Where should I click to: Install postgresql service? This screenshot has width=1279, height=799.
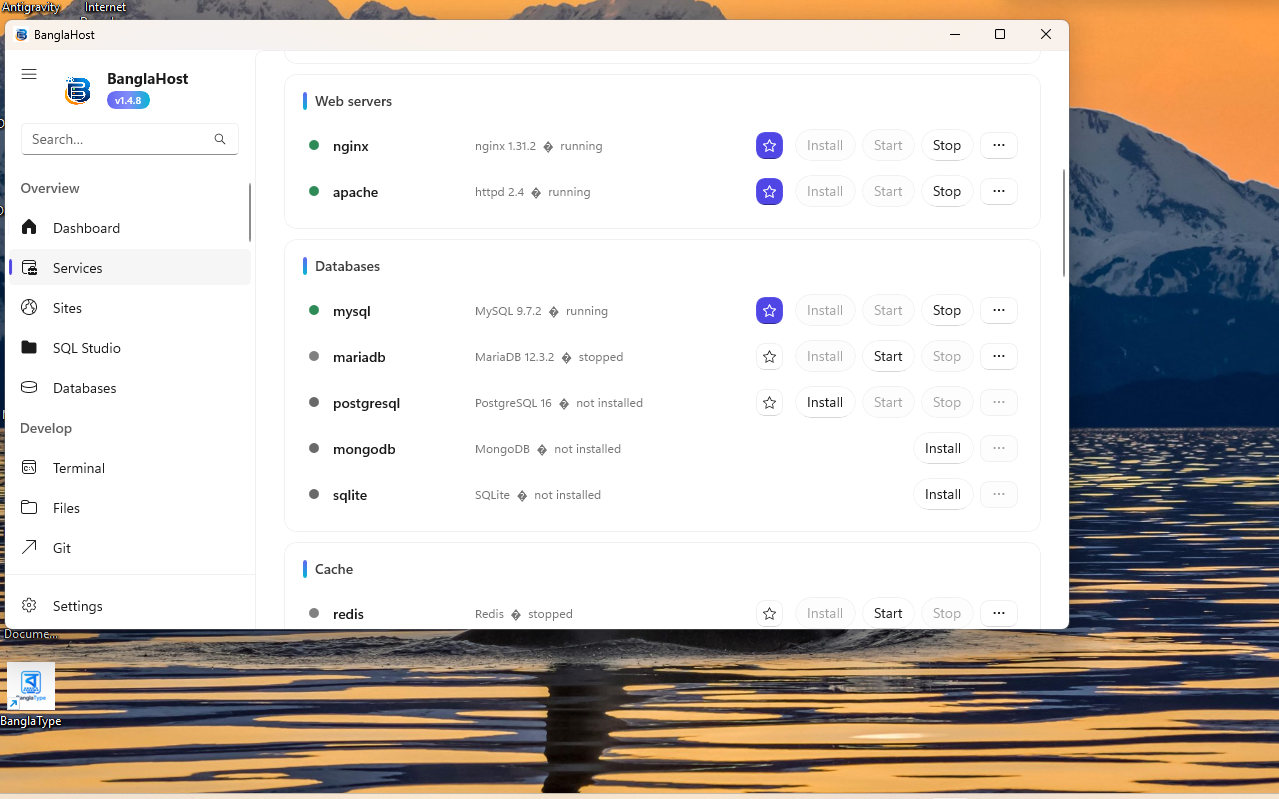[x=825, y=403]
